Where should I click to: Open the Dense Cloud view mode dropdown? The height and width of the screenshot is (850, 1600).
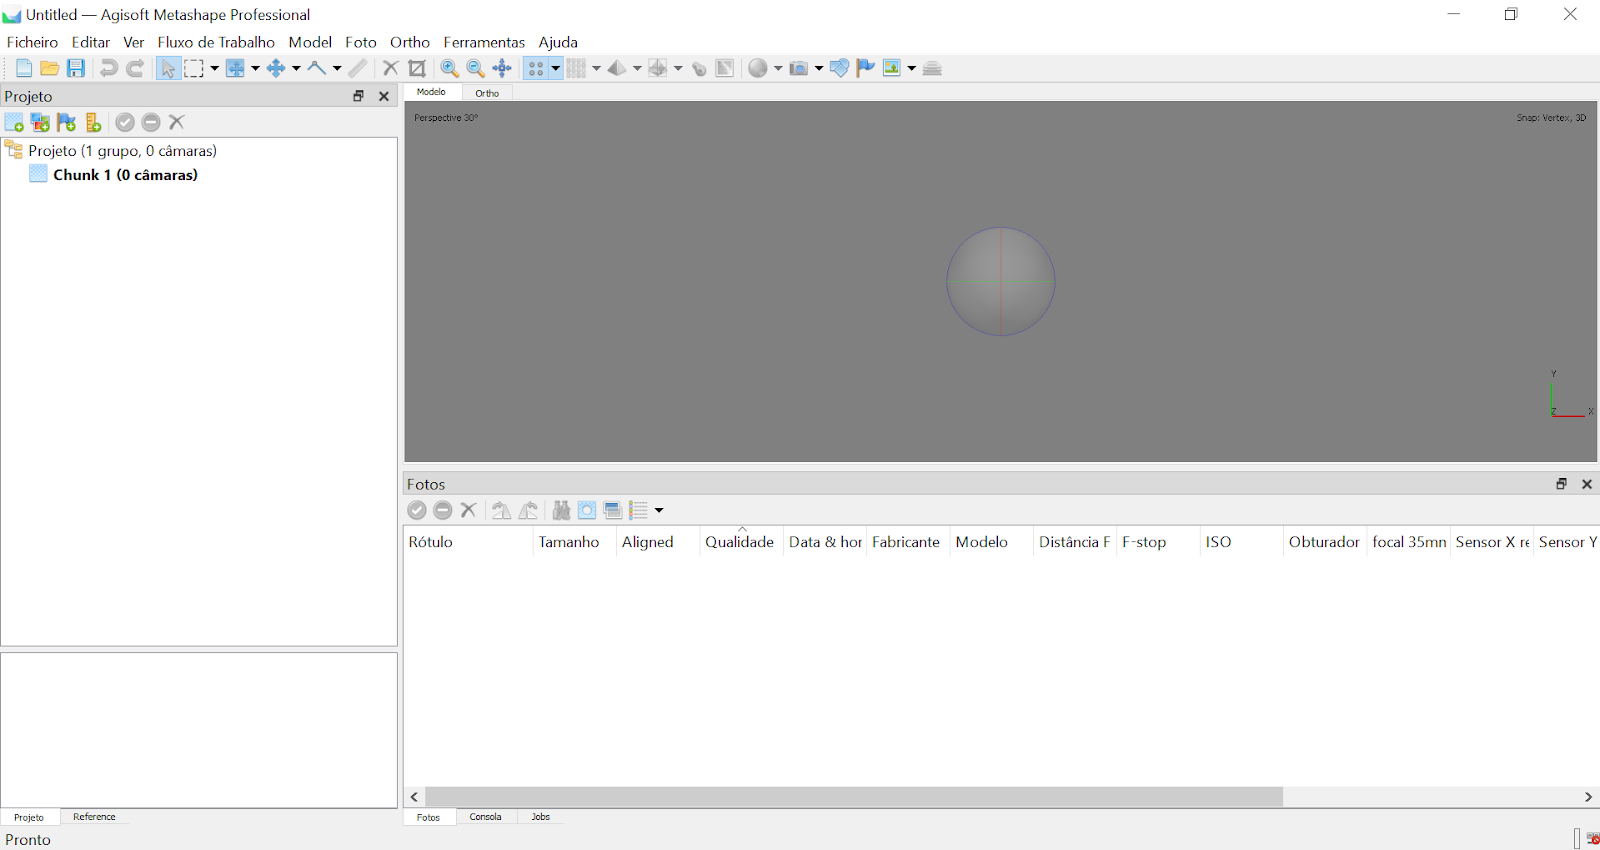click(597, 68)
